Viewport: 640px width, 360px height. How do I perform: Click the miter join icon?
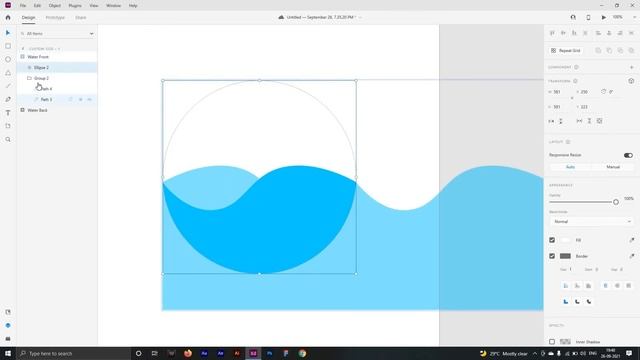566,302
